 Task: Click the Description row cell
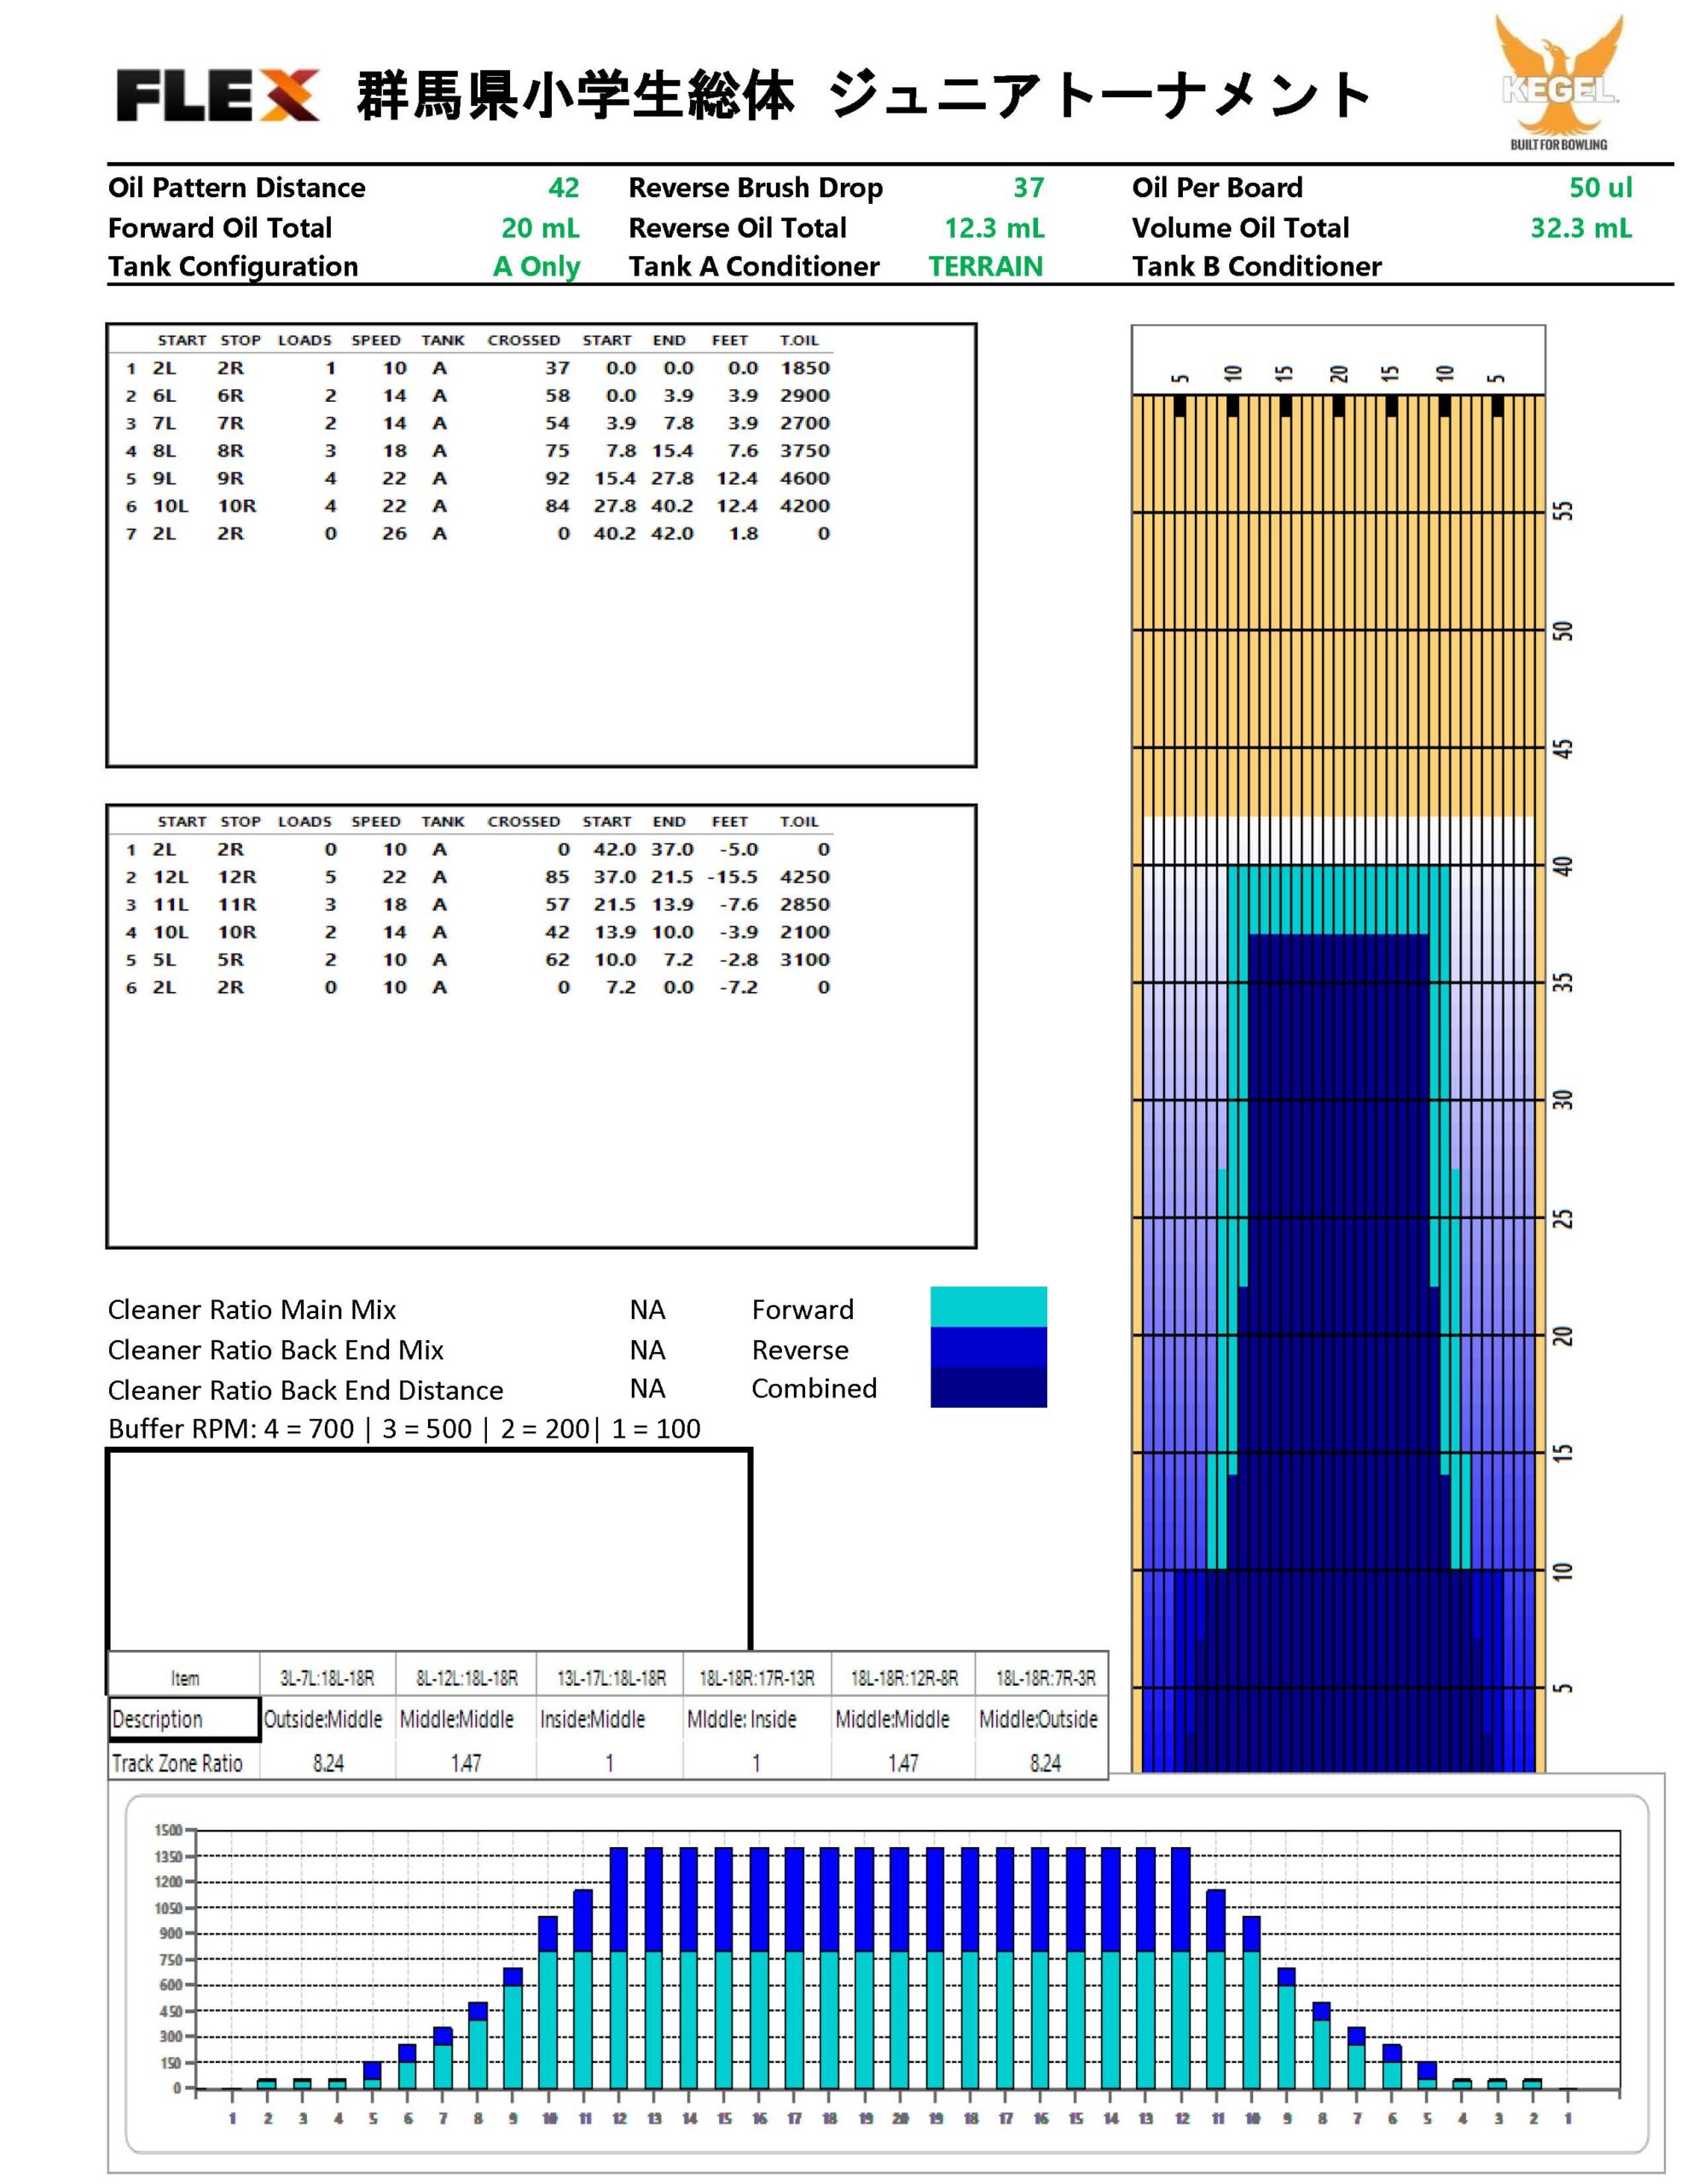pos(185,1720)
